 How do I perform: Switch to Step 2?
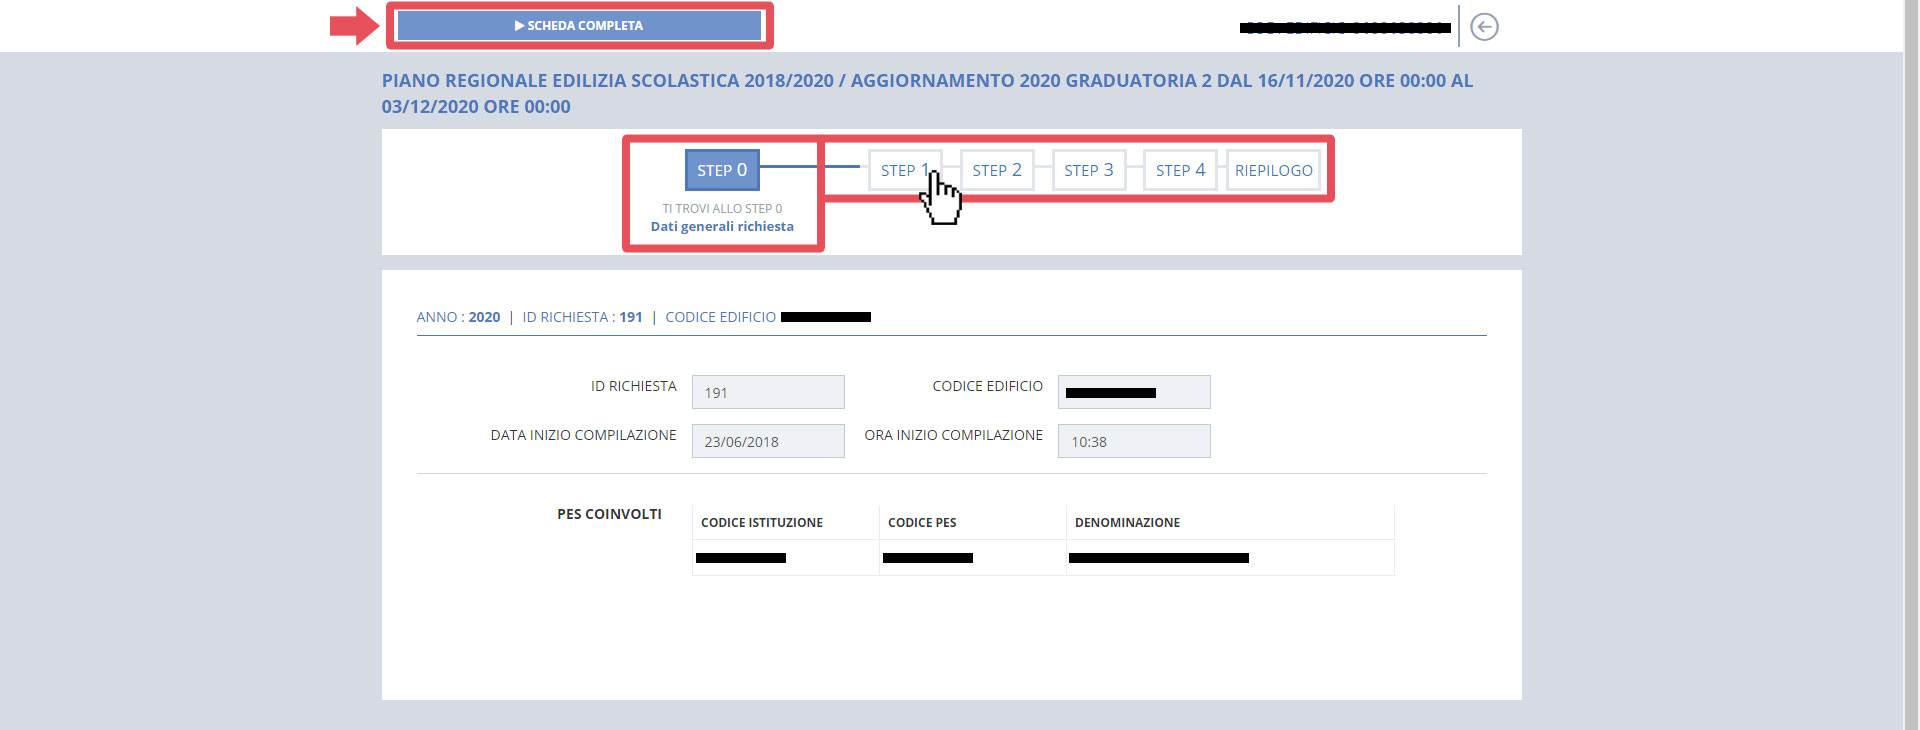point(996,170)
